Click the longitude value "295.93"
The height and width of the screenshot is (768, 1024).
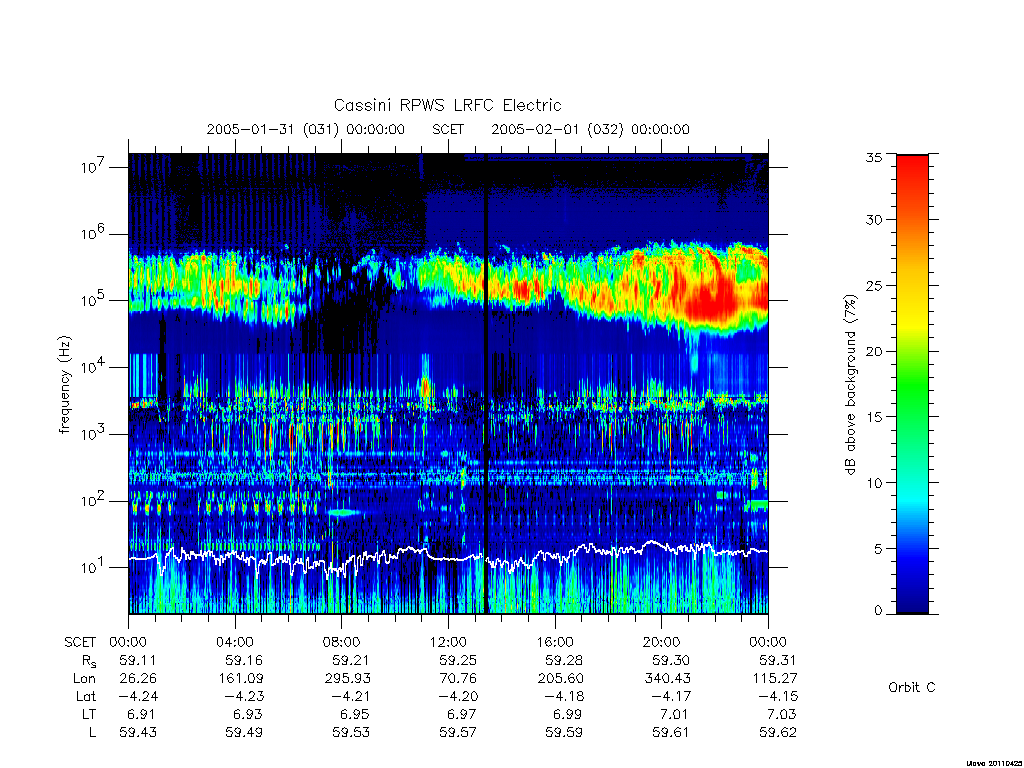[x=346, y=679]
